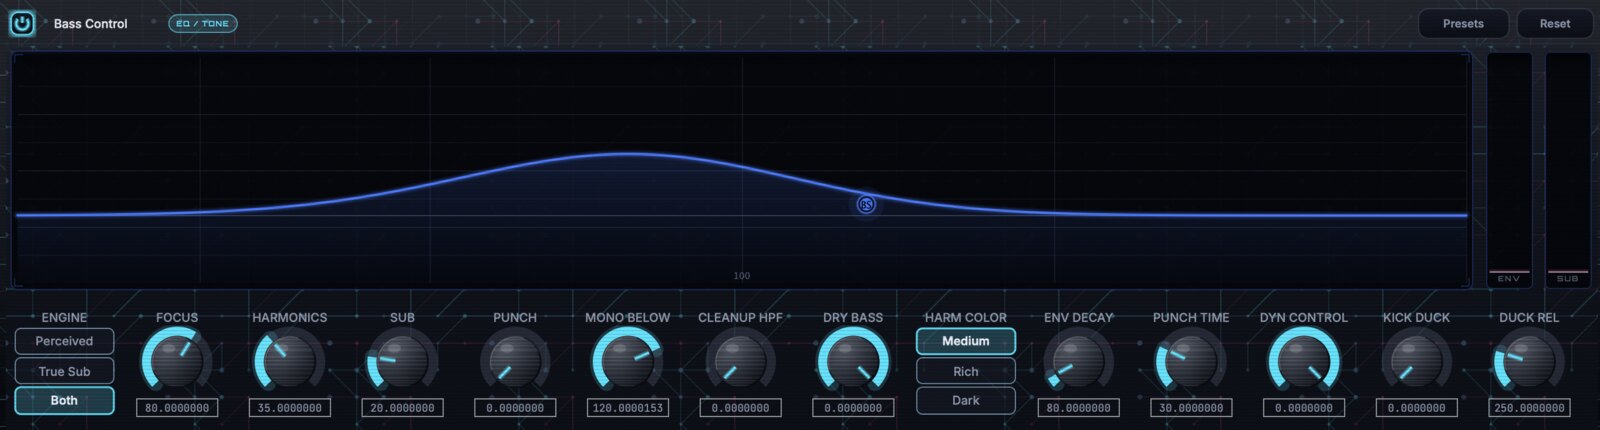Click the DUCK REL knob
The height and width of the screenshot is (430, 1600).
[1529, 360]
